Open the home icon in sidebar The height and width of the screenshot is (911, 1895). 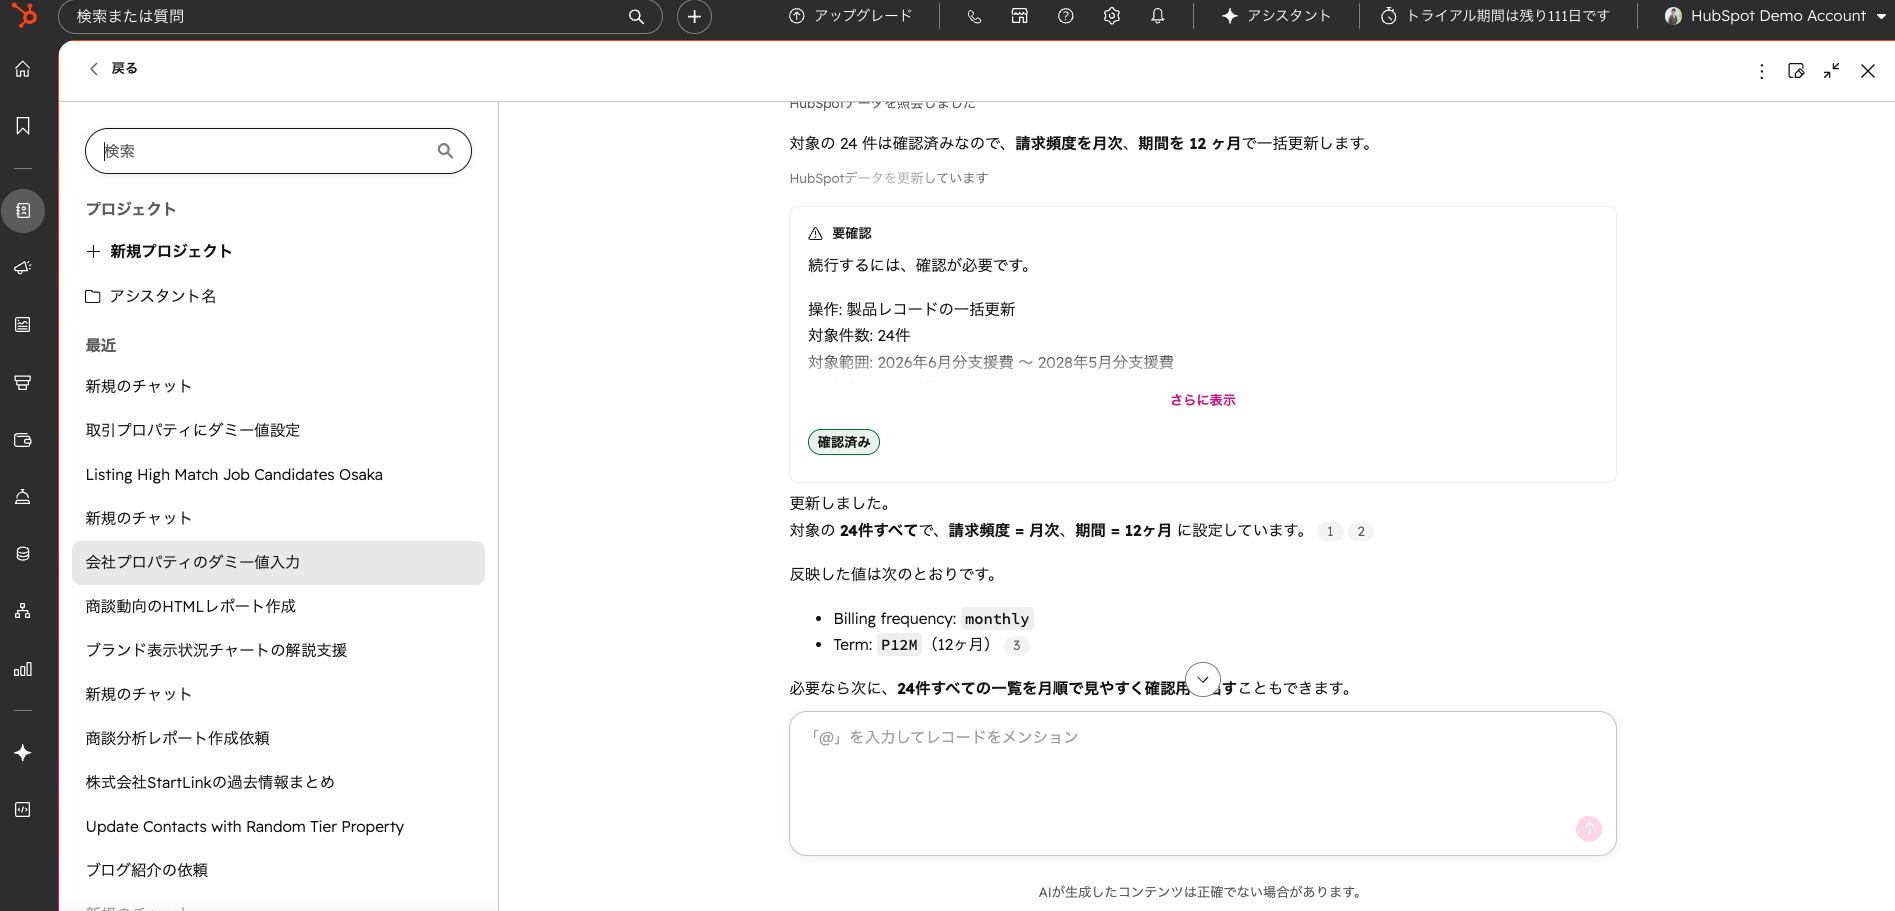pos(23,69)
